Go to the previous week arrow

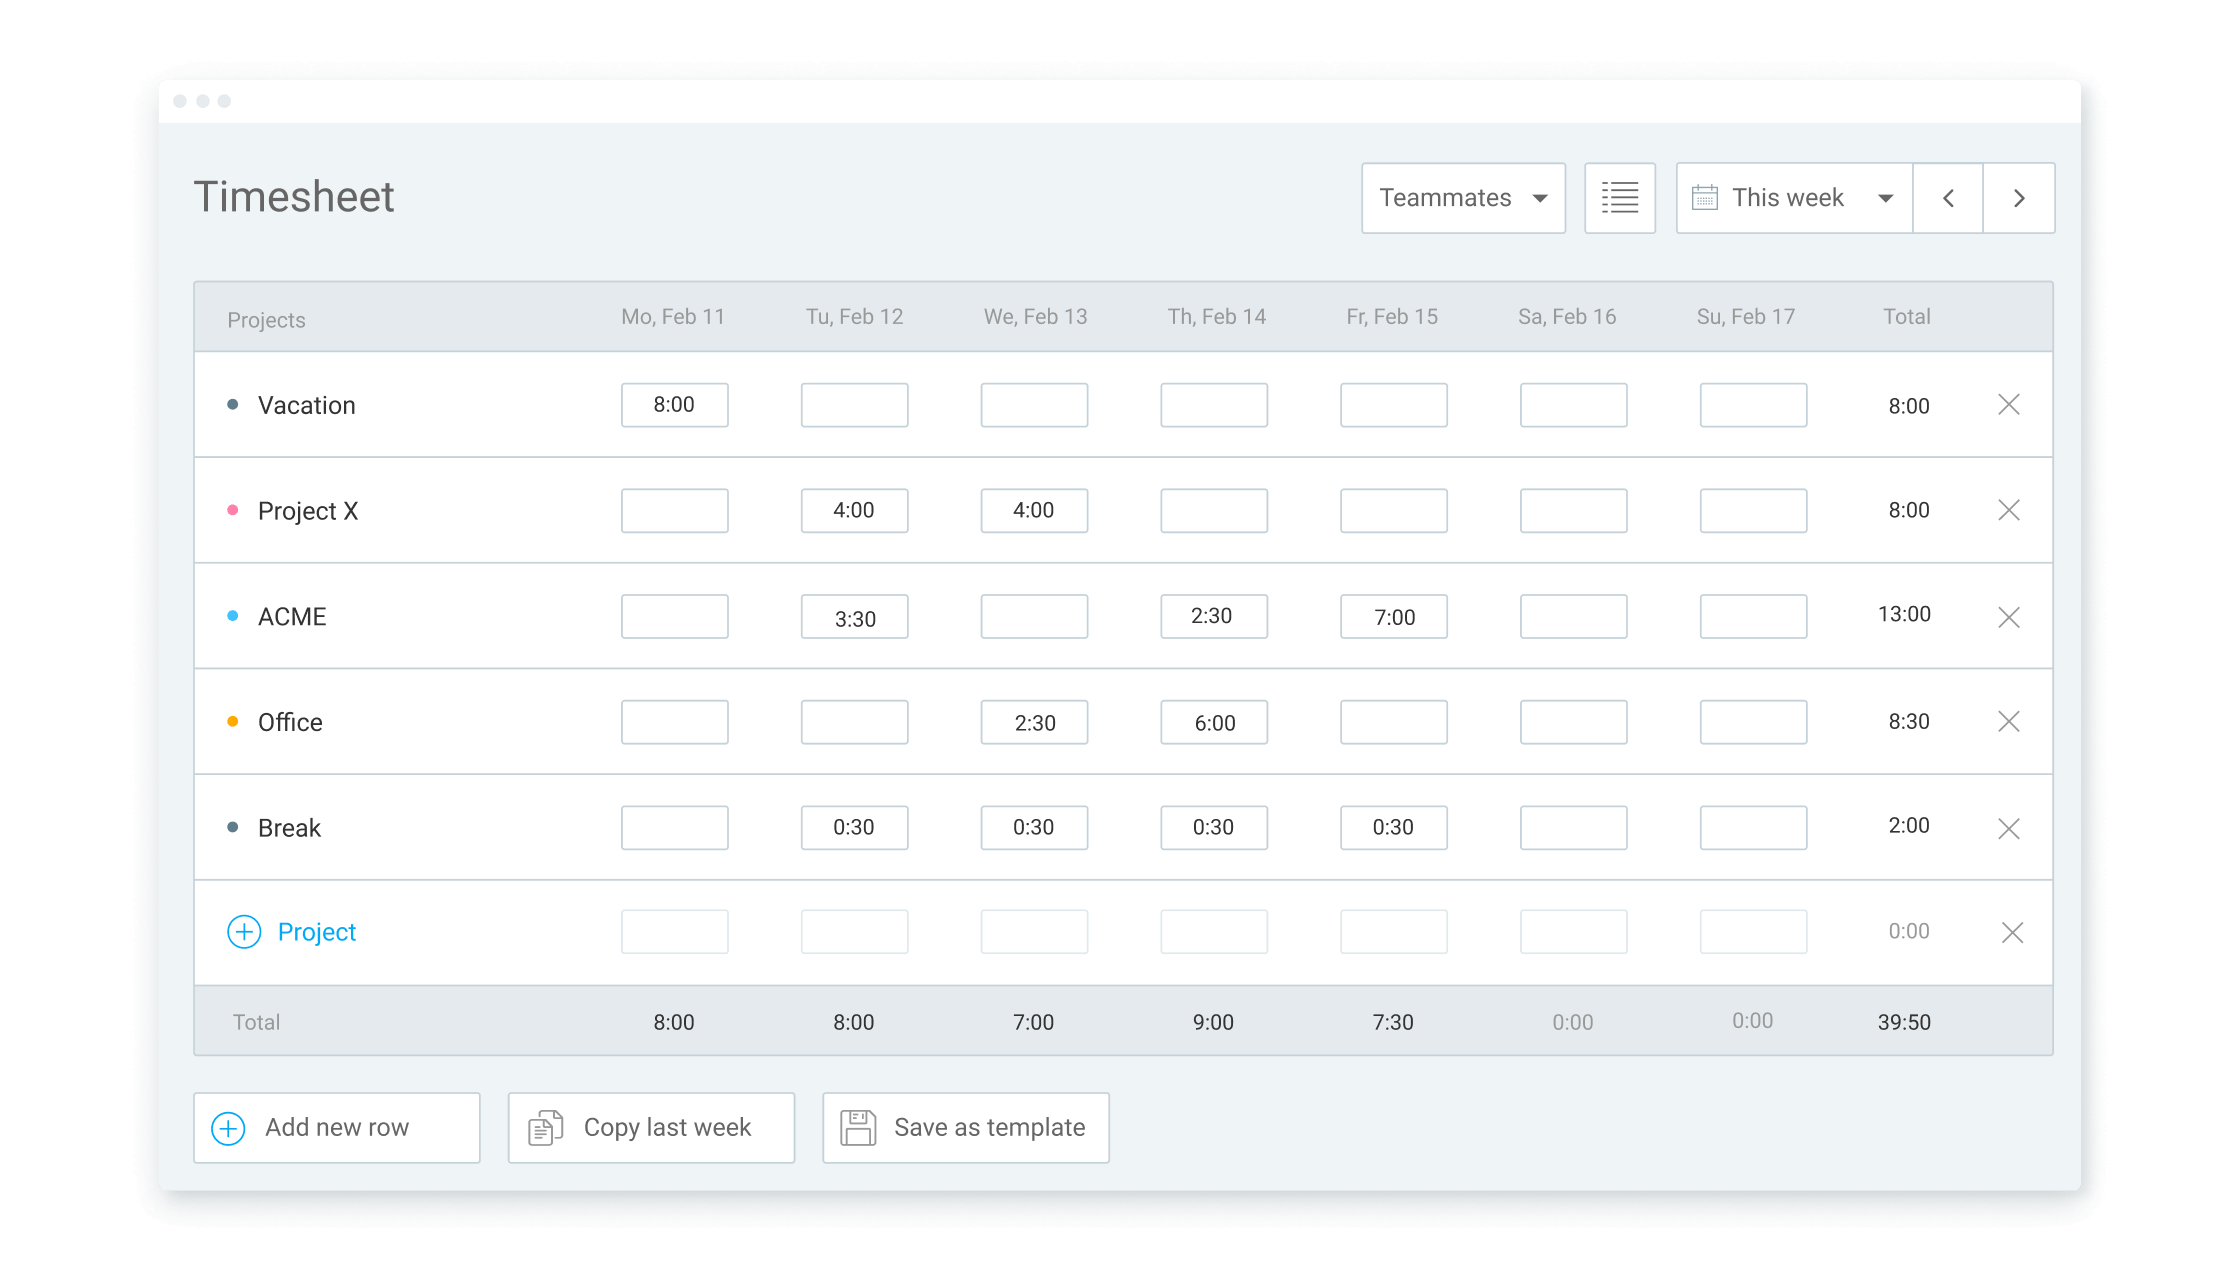tap(1948, 198)
